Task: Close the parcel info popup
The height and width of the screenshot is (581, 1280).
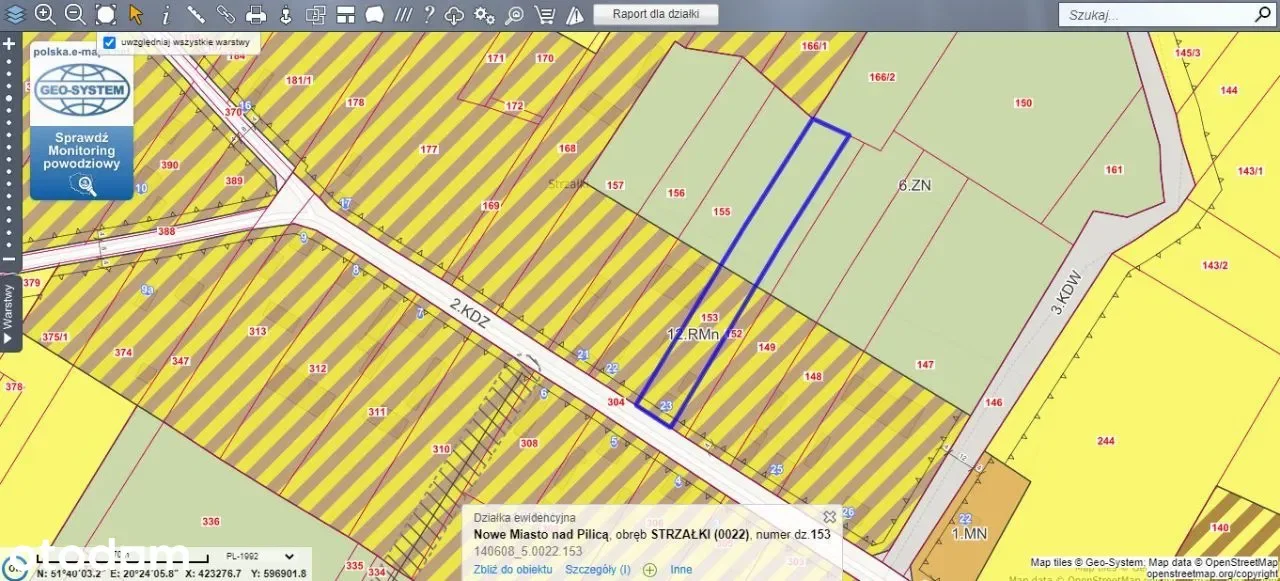Action: coord(829,517)
